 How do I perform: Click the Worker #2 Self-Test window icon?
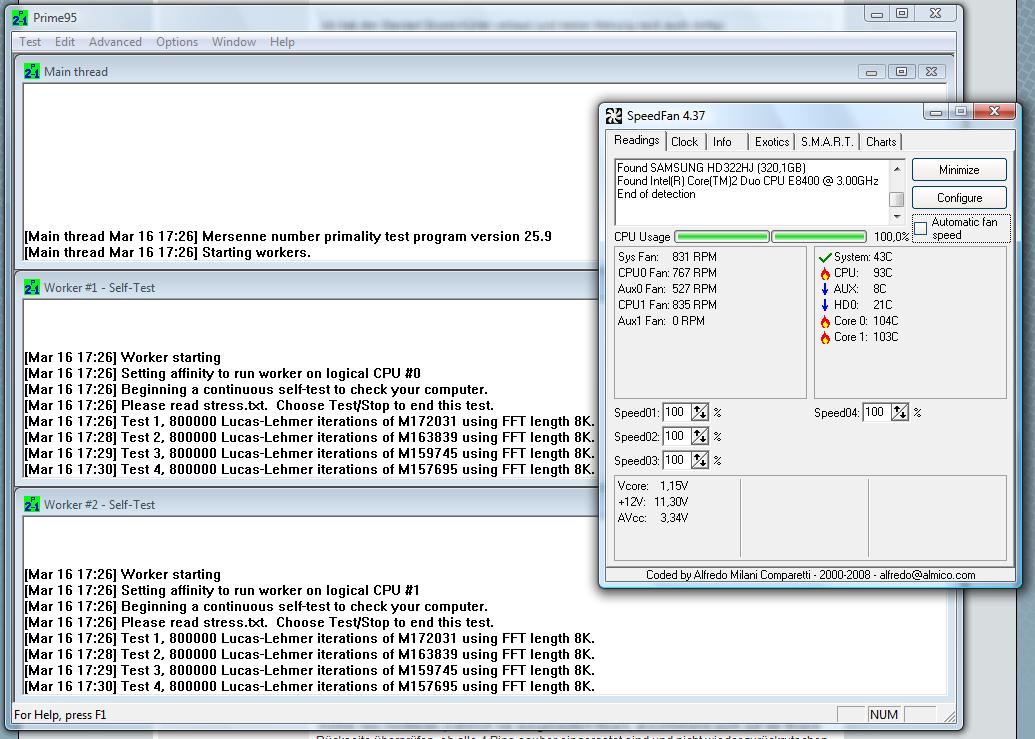(x=32, y=505)
